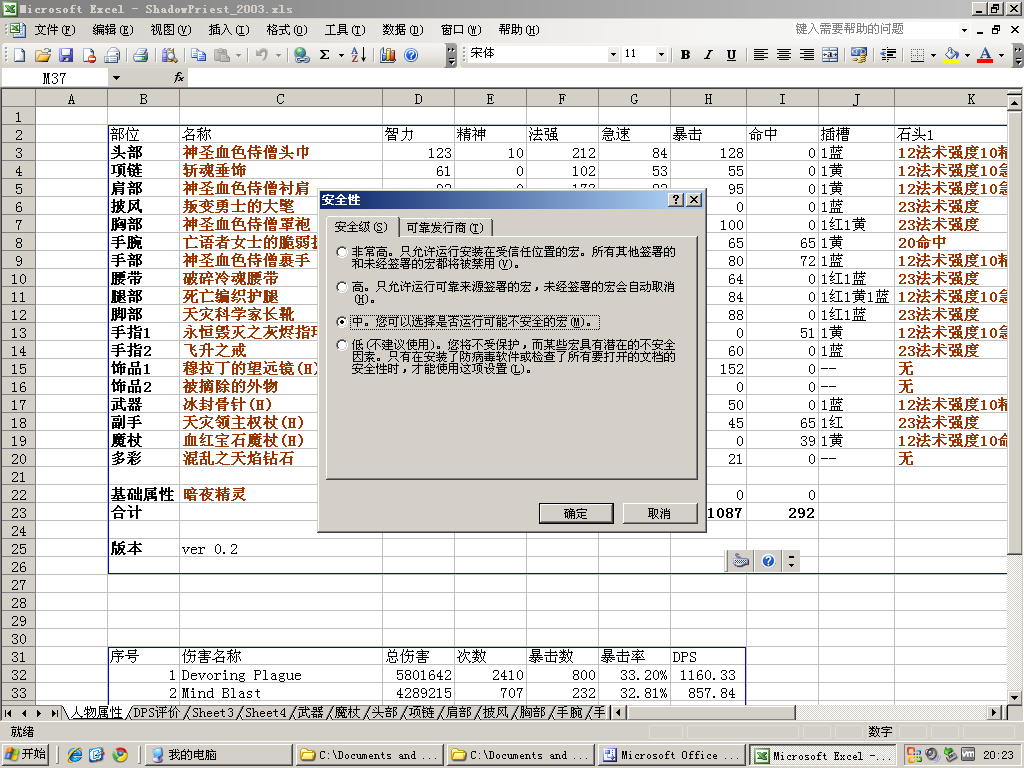Switch to the 可靠发行商 tab
Image resolution: width=1024 pixels, height=768 pixels.
click(443, 227)
